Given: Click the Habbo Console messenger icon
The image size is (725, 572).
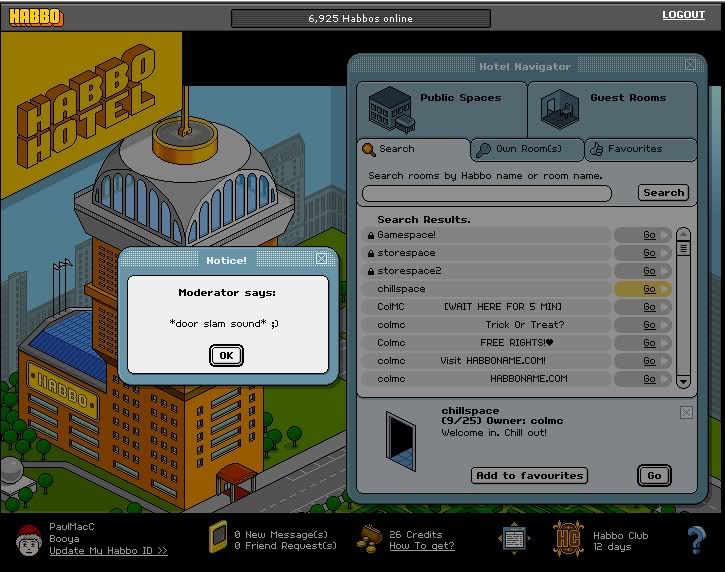Looking at the screenshot, I should point(218,537).
